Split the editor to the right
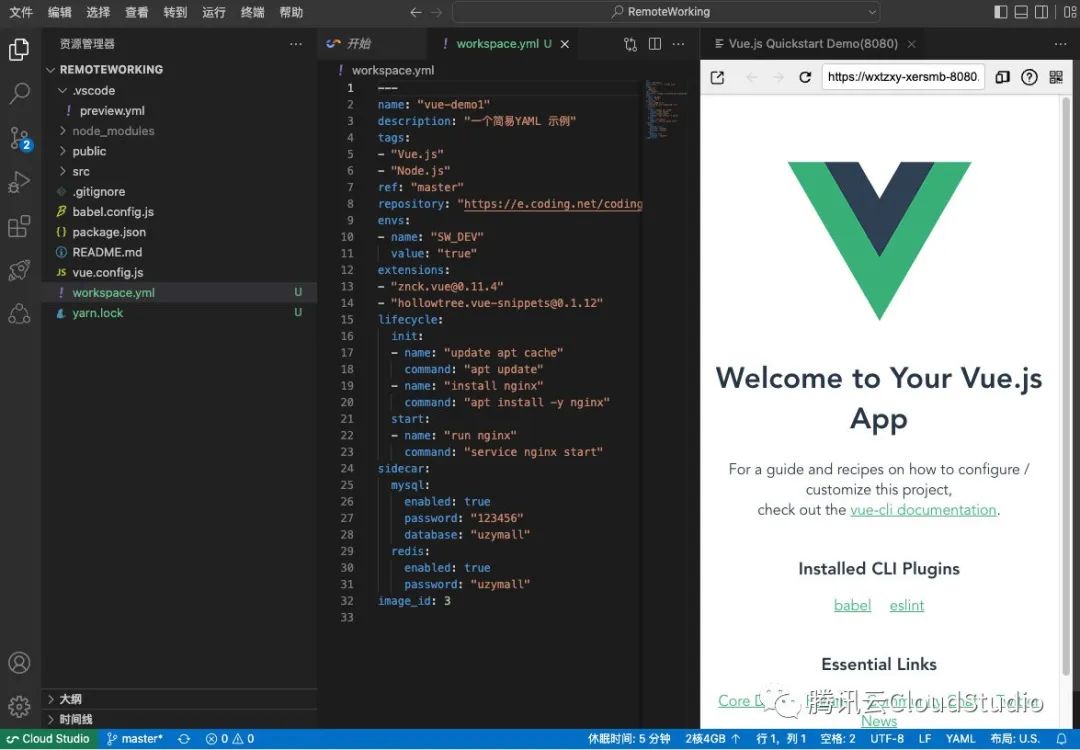Screen dimensions: 1080x750 655,44
